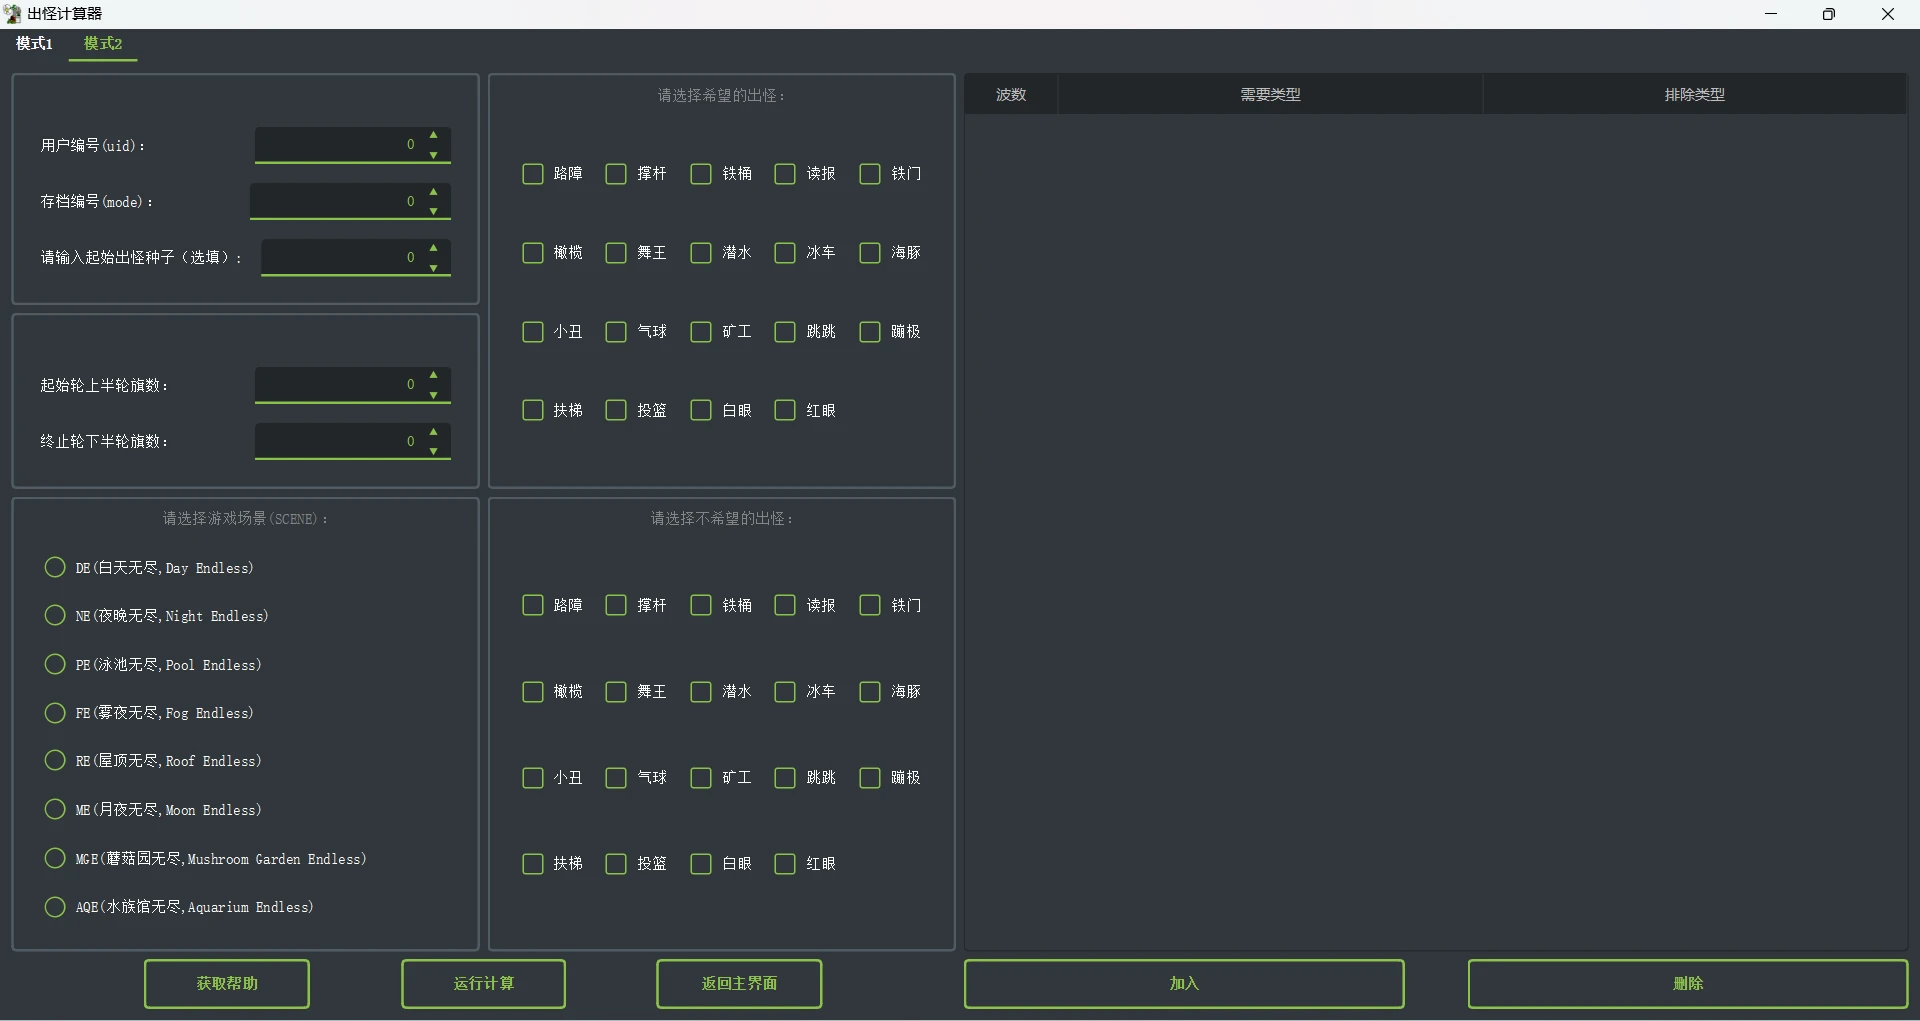
Task: Select the 模式2 tab
Action: click(x=103, y=44)
